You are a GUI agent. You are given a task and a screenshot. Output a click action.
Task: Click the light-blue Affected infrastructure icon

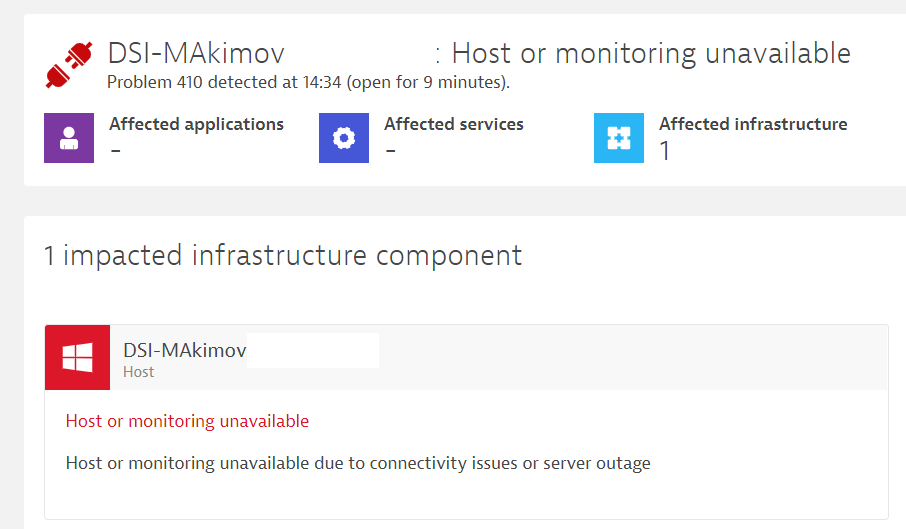(619, 138)
